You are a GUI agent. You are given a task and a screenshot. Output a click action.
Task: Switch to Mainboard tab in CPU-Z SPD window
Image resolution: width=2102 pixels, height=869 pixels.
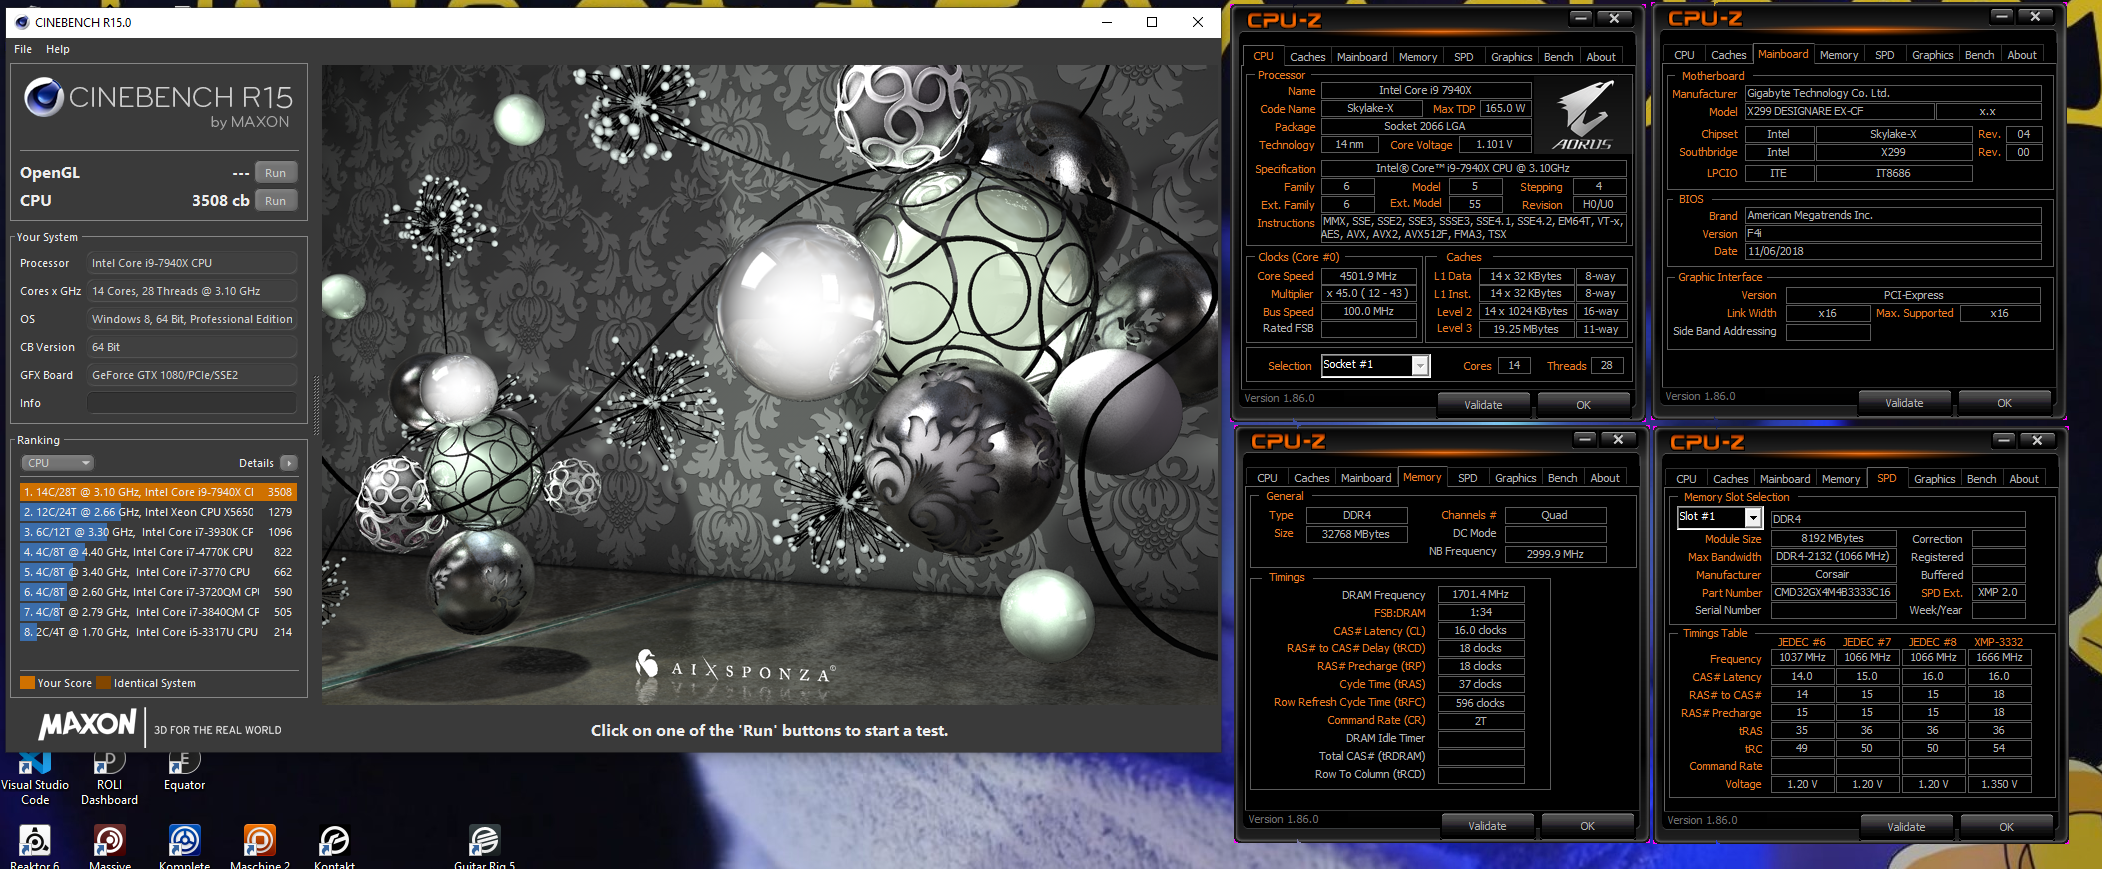pos(1785,479)
